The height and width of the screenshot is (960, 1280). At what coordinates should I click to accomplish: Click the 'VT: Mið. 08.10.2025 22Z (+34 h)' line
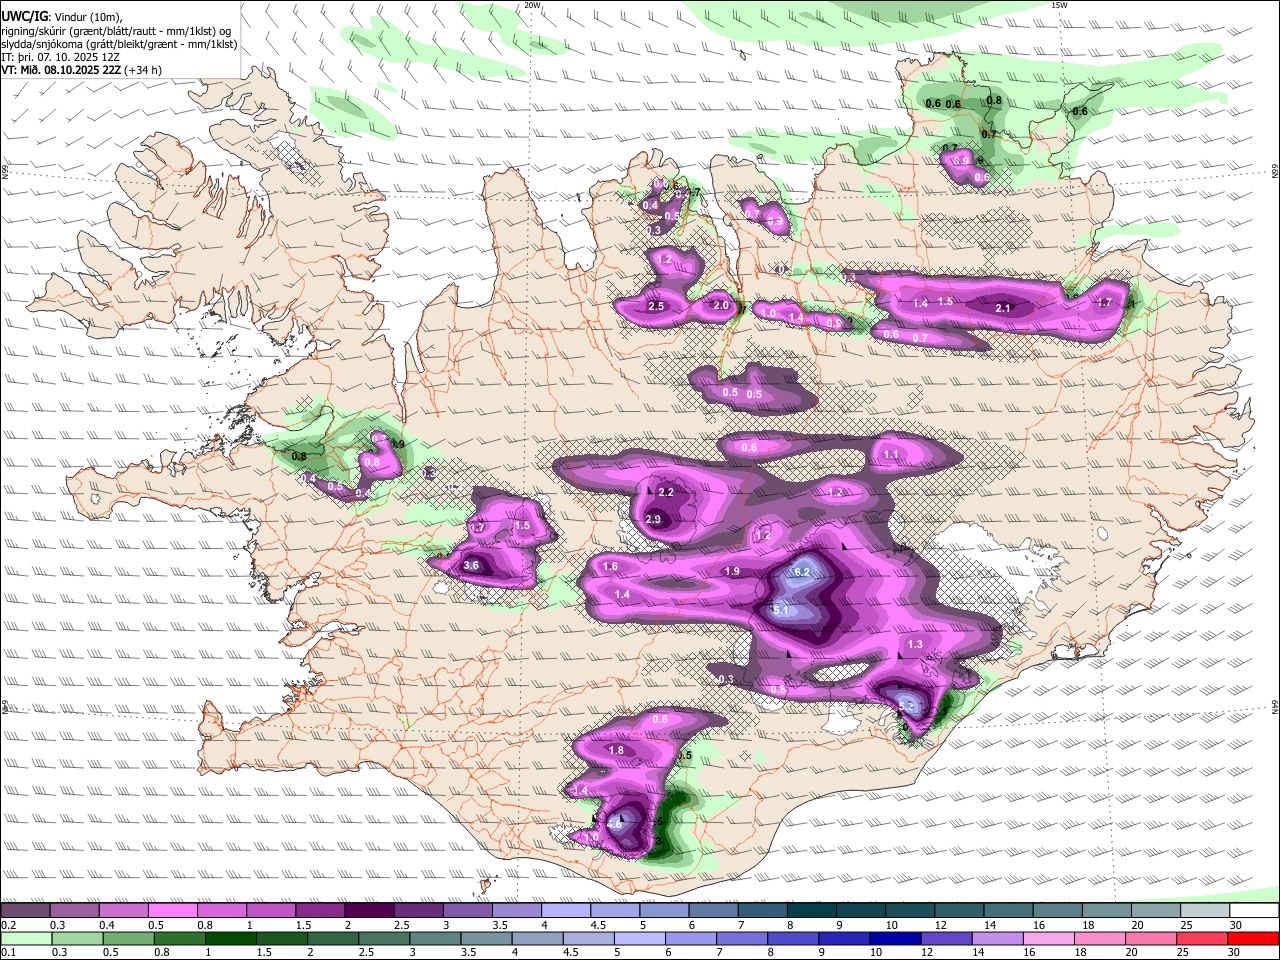pos(81,70)
